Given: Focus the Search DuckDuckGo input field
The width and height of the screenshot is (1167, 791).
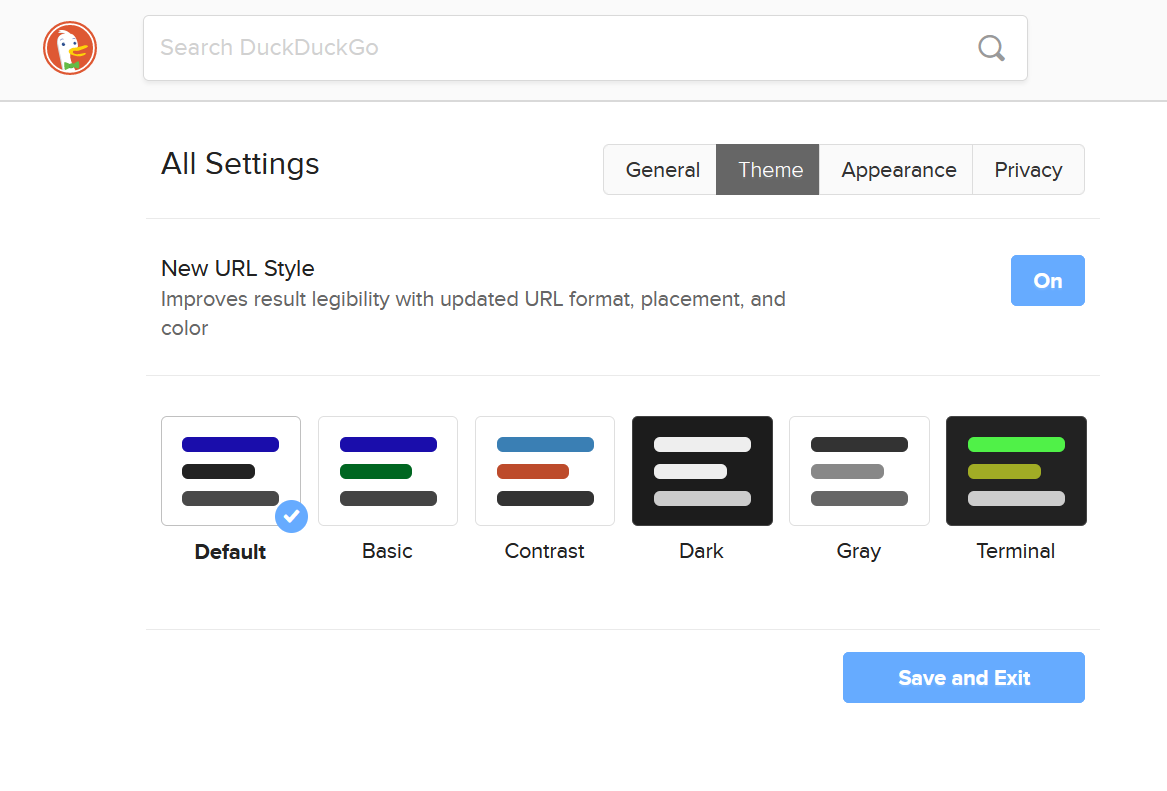Looking at the screenshot, I should (x=585, y=48).
